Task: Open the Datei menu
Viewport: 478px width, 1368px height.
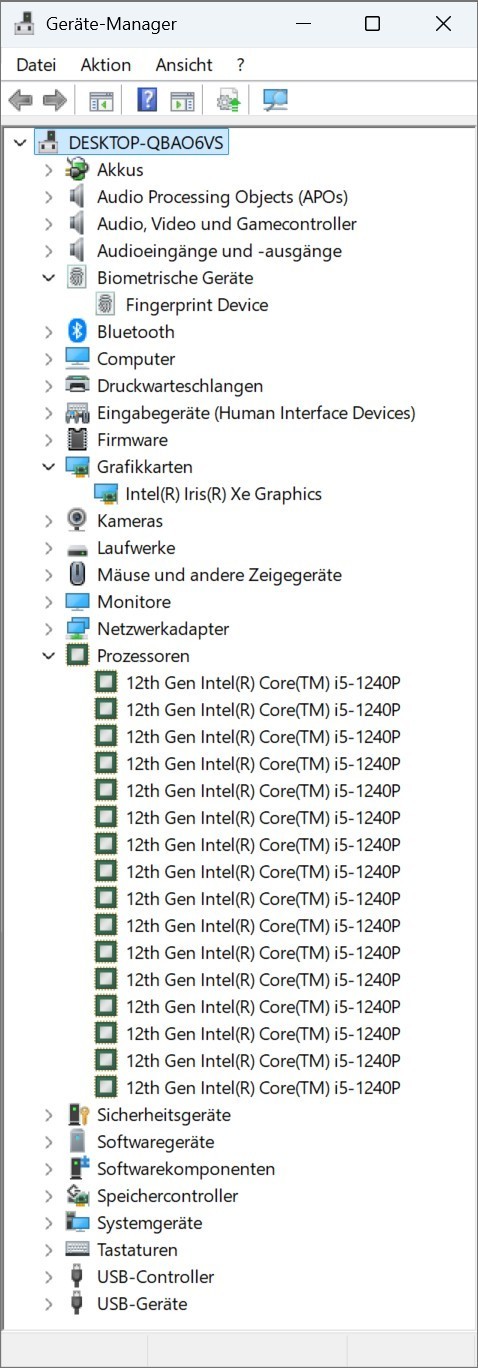Action: click(x=36, y=65)
